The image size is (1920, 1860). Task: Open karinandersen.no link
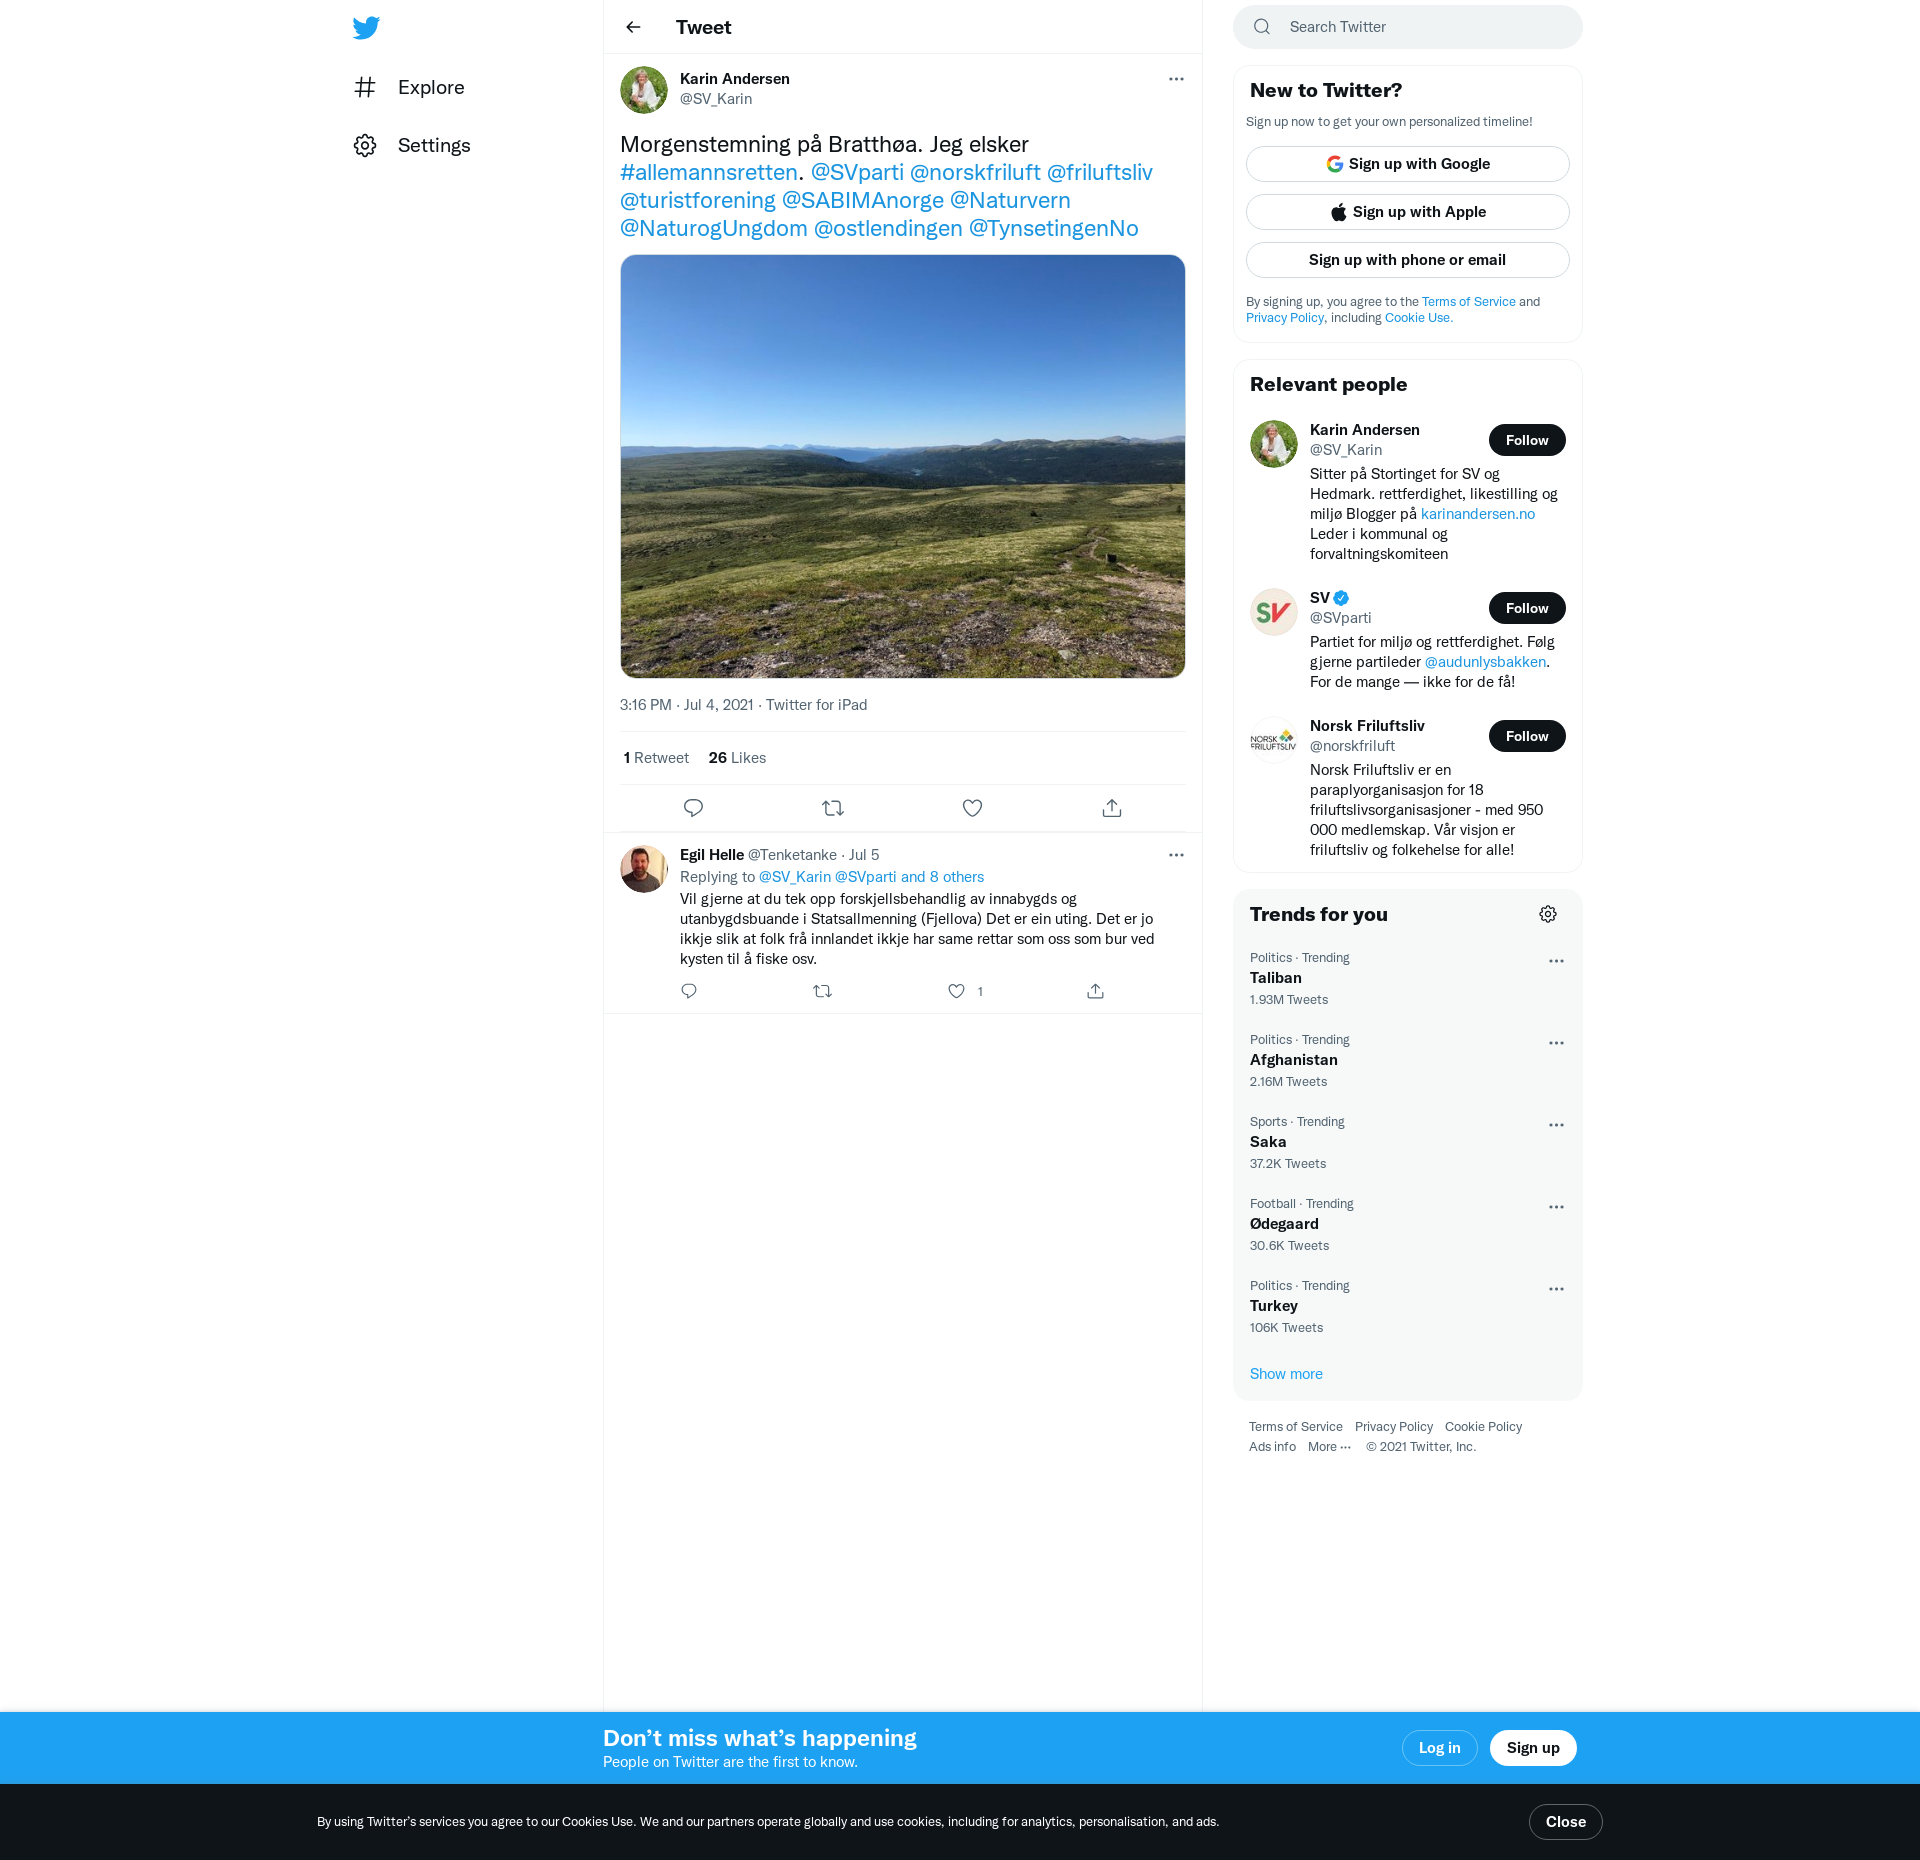pos(1478,514)
